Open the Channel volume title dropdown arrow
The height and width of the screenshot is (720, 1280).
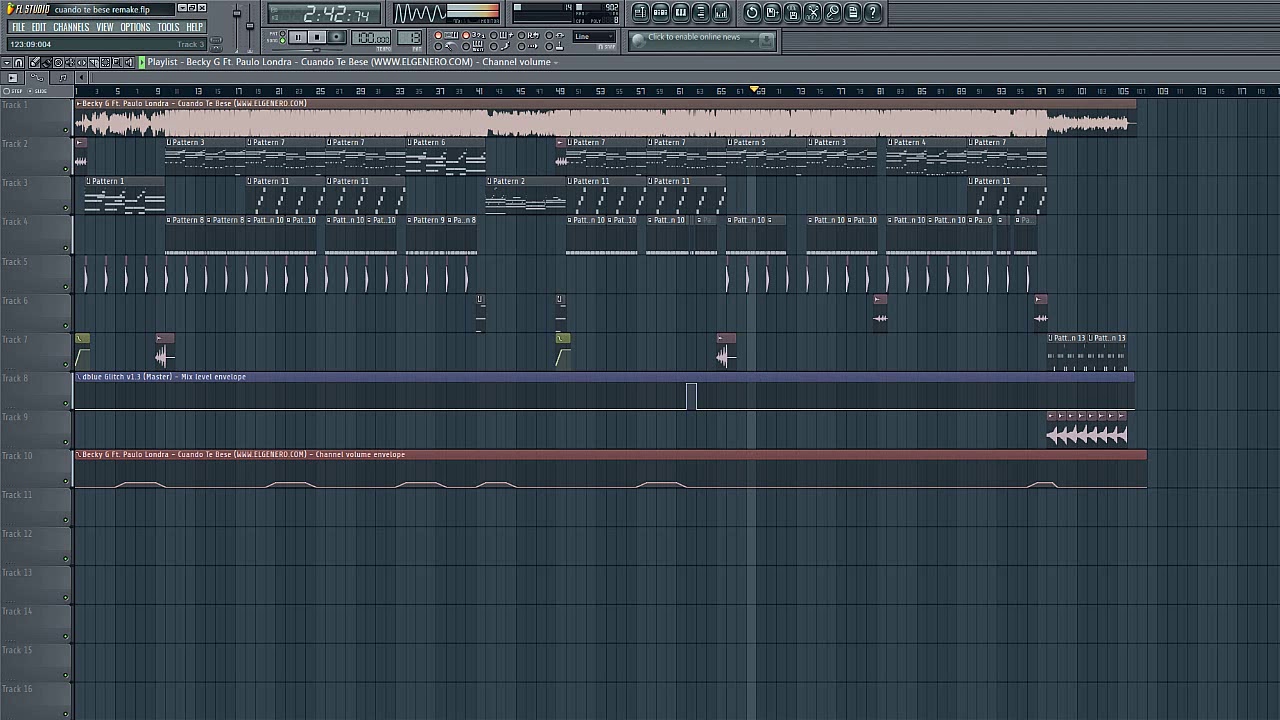555,62
